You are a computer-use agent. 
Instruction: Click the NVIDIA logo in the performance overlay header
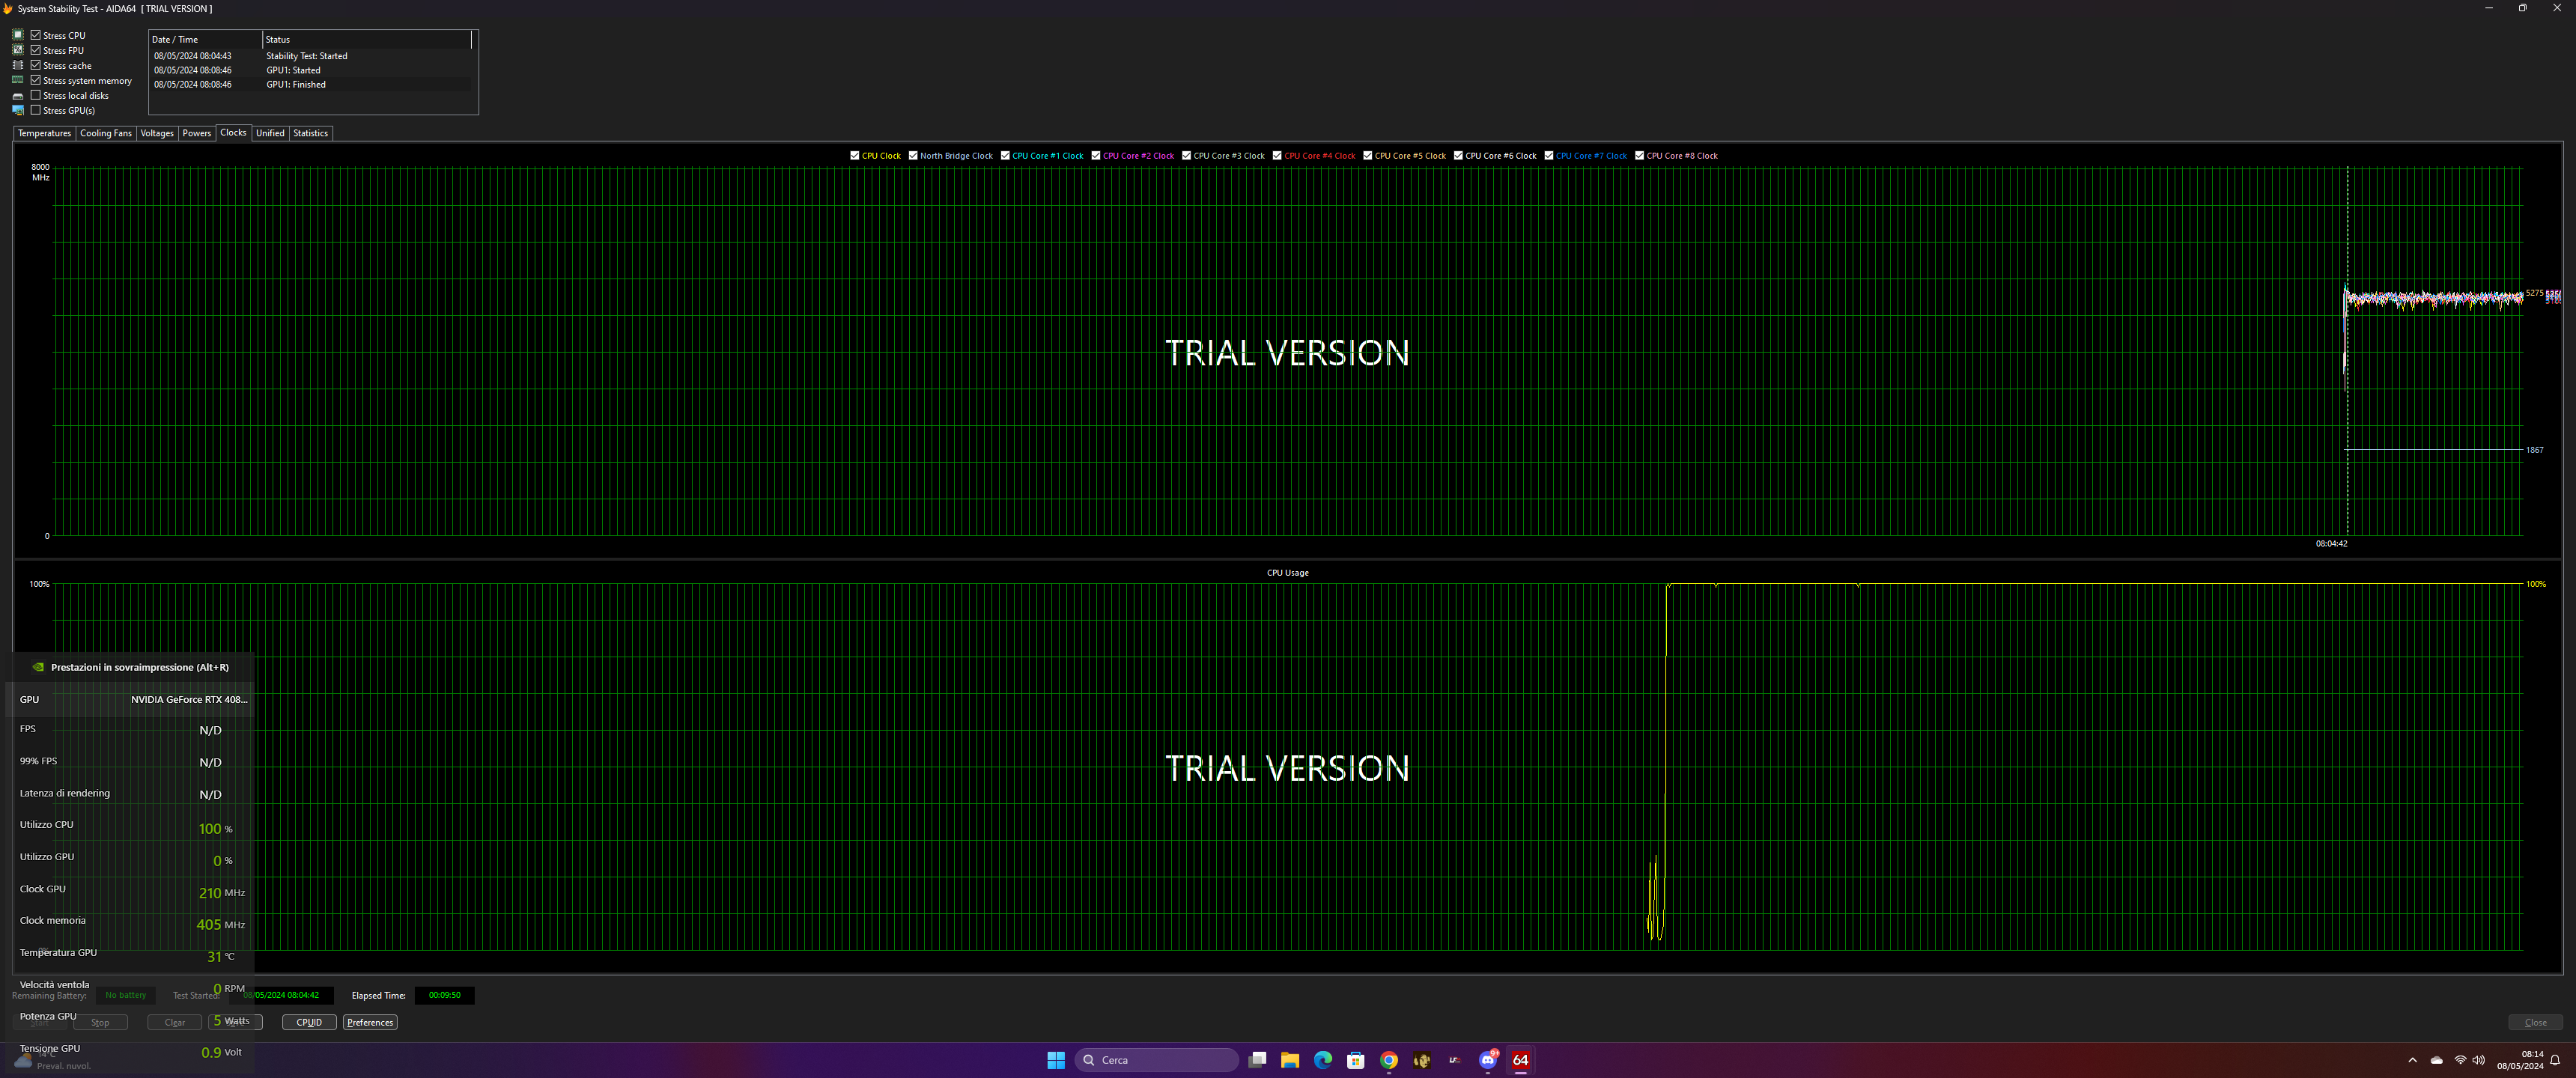37,667
